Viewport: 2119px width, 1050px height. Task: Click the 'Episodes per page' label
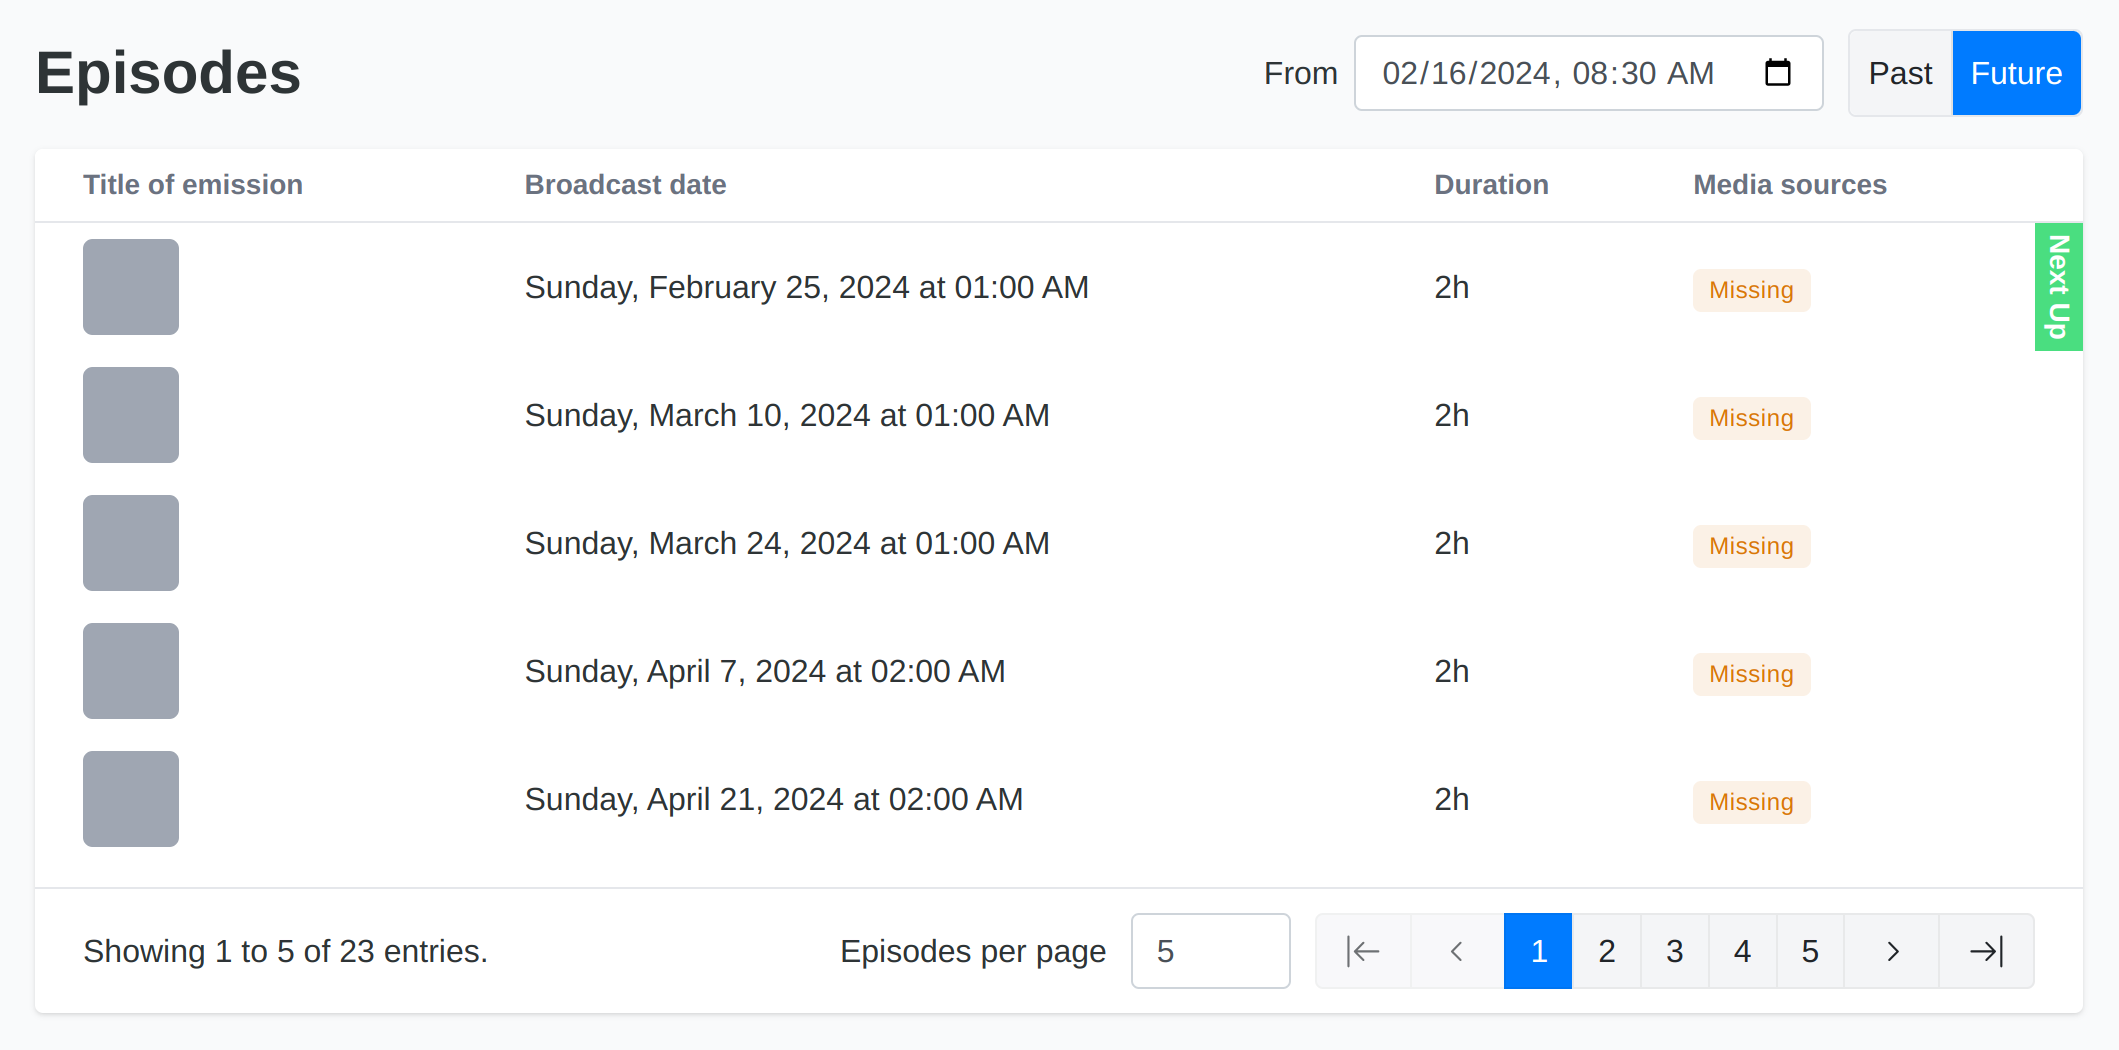(x=973, y=951)
